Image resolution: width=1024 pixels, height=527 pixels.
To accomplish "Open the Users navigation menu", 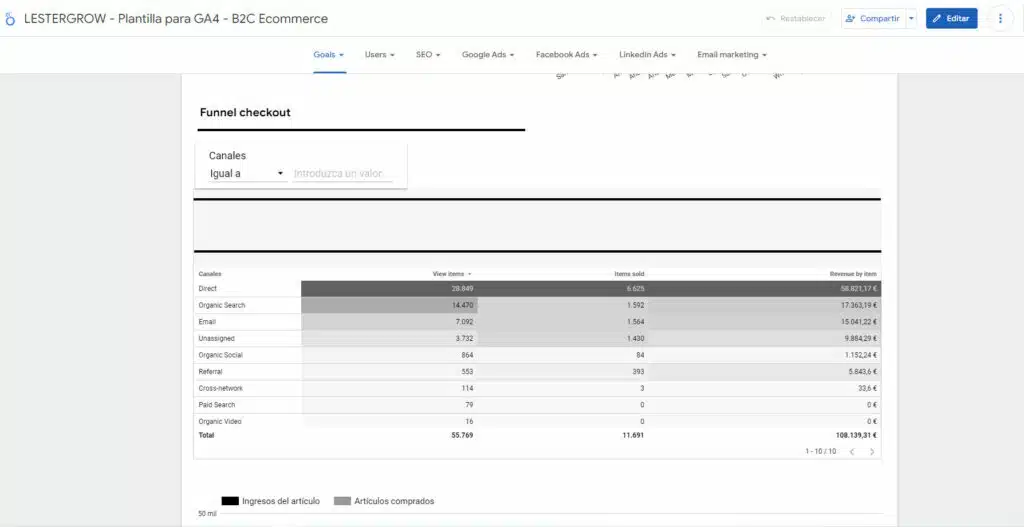I will tap(379, 55).
